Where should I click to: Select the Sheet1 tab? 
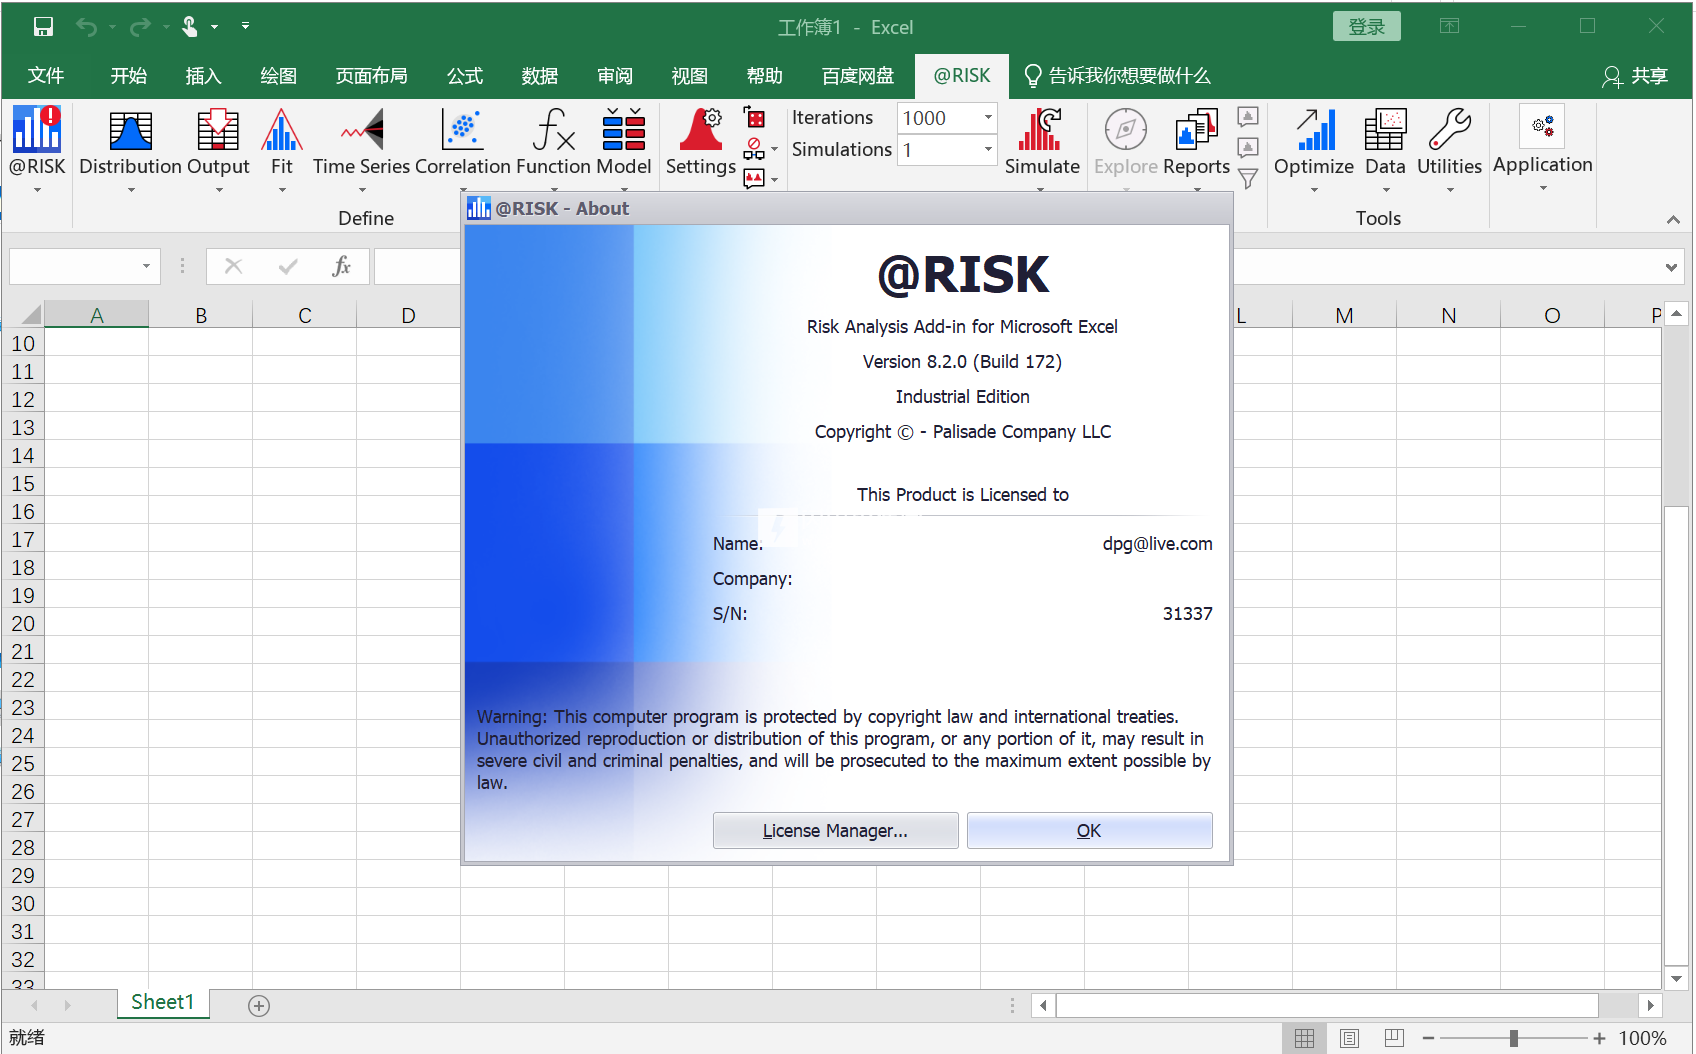[163, 1003]
